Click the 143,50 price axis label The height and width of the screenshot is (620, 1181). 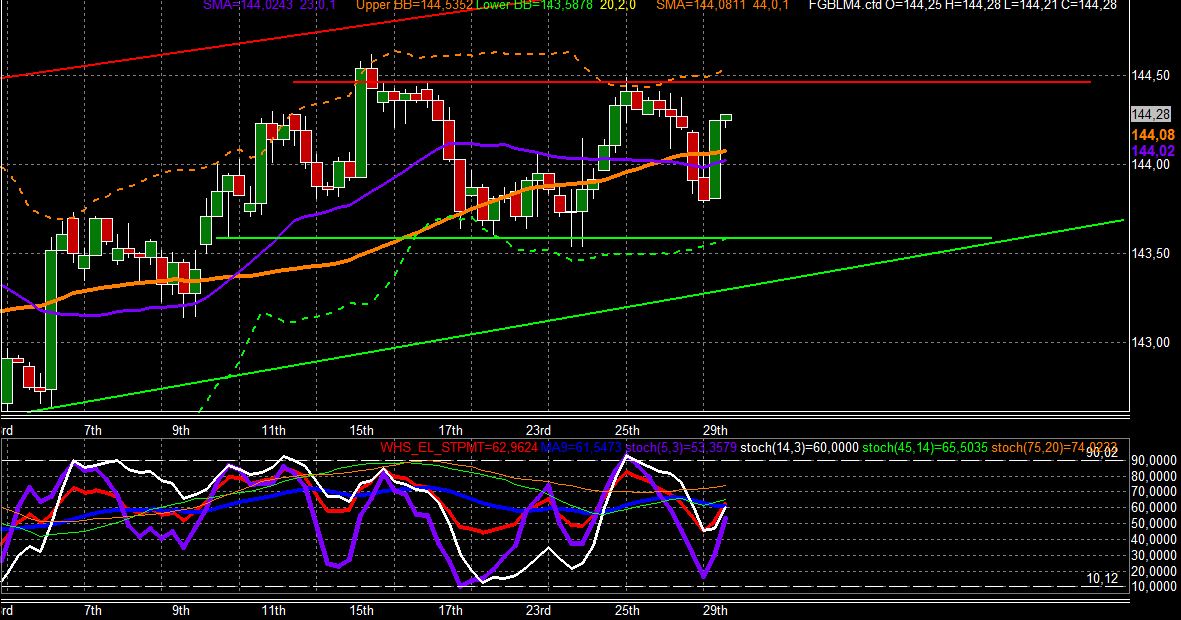1151,253
